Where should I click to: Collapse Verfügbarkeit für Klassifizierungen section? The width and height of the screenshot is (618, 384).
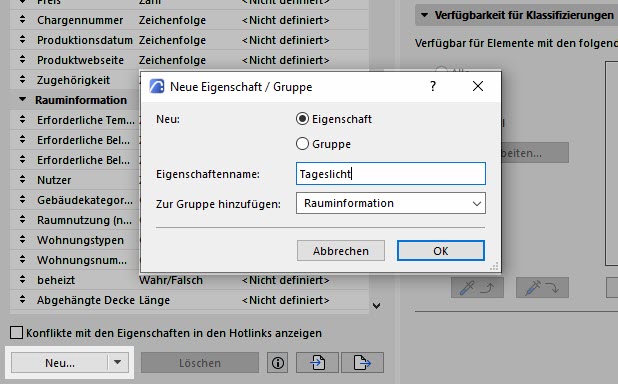(424, 15)
